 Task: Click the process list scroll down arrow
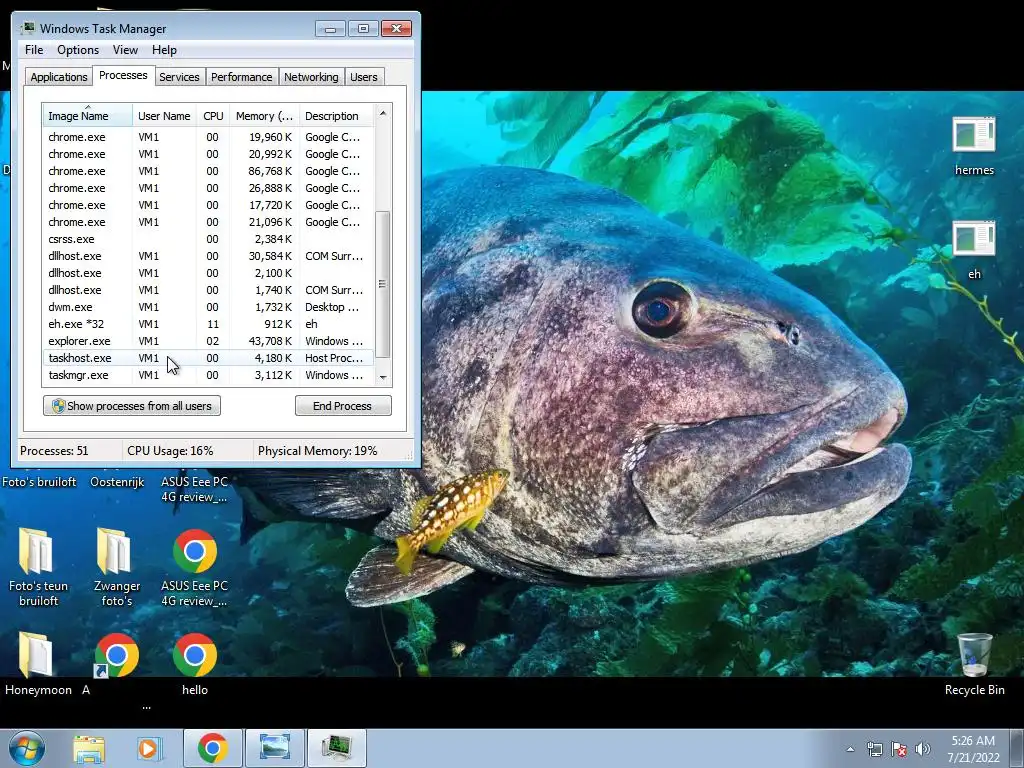tap(383, 377)
